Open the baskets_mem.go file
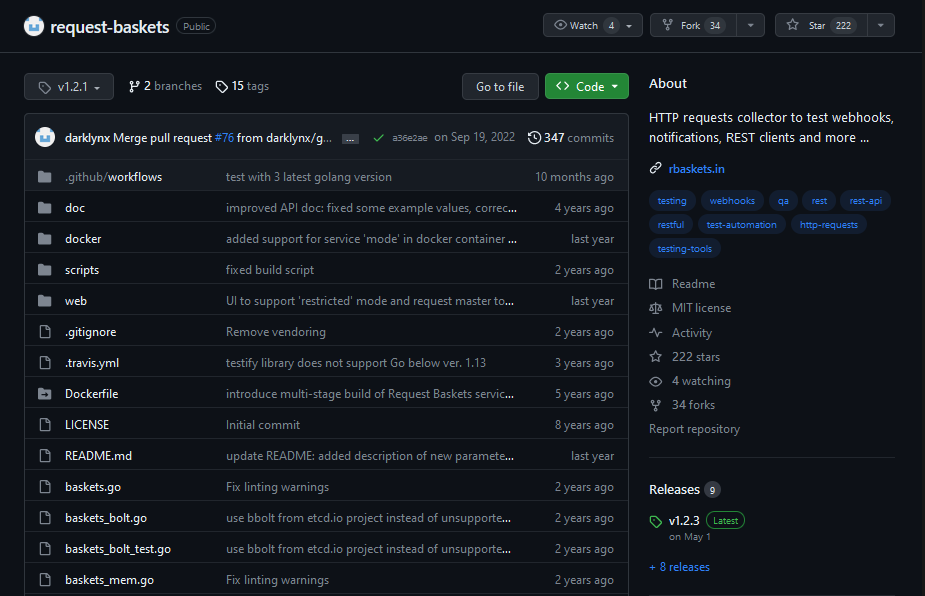925x596 pixels. pos(109,580)
